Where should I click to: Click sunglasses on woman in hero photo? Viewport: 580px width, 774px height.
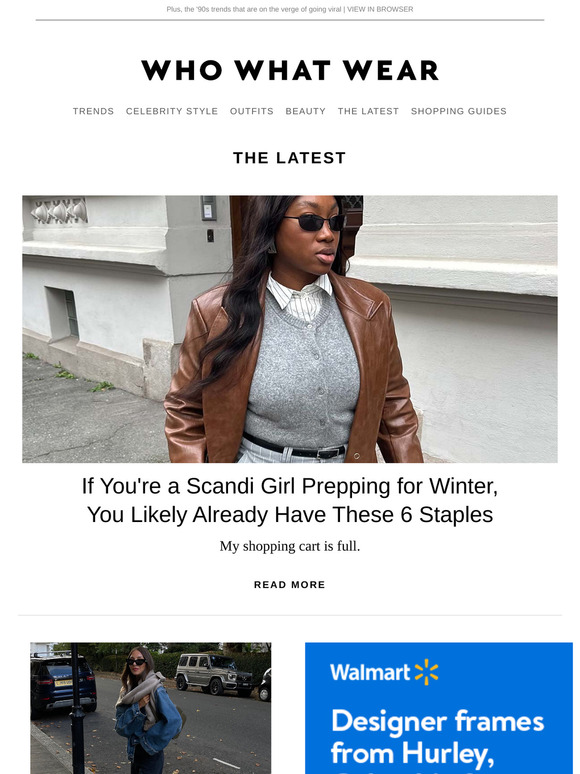click(x=315, y=222)
